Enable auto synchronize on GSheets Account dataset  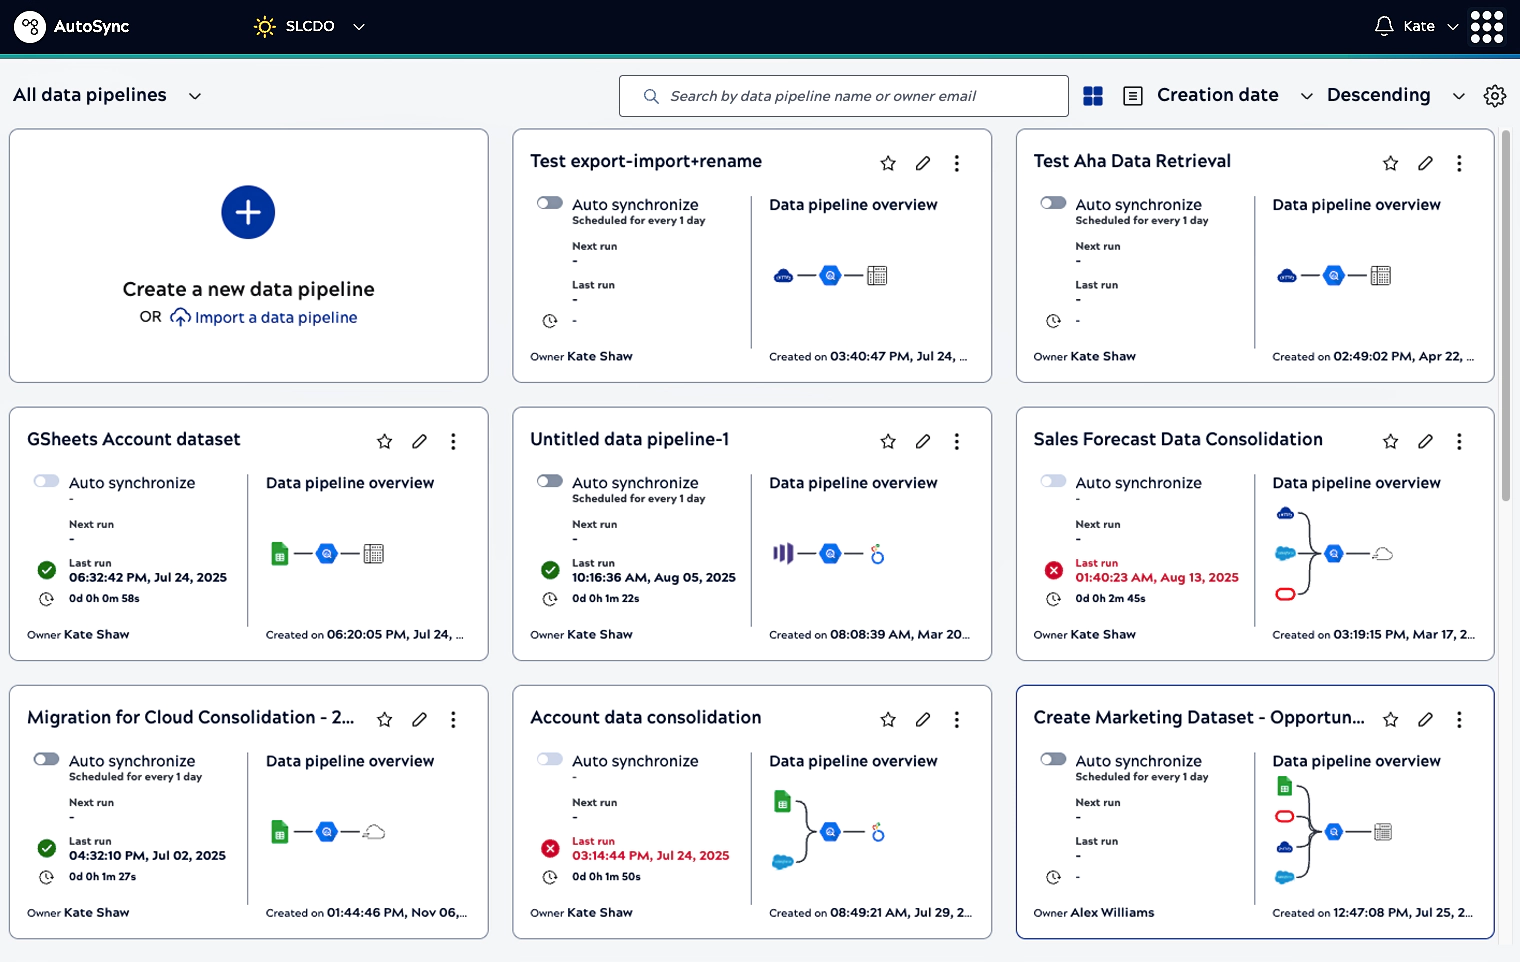pos(47,481)
